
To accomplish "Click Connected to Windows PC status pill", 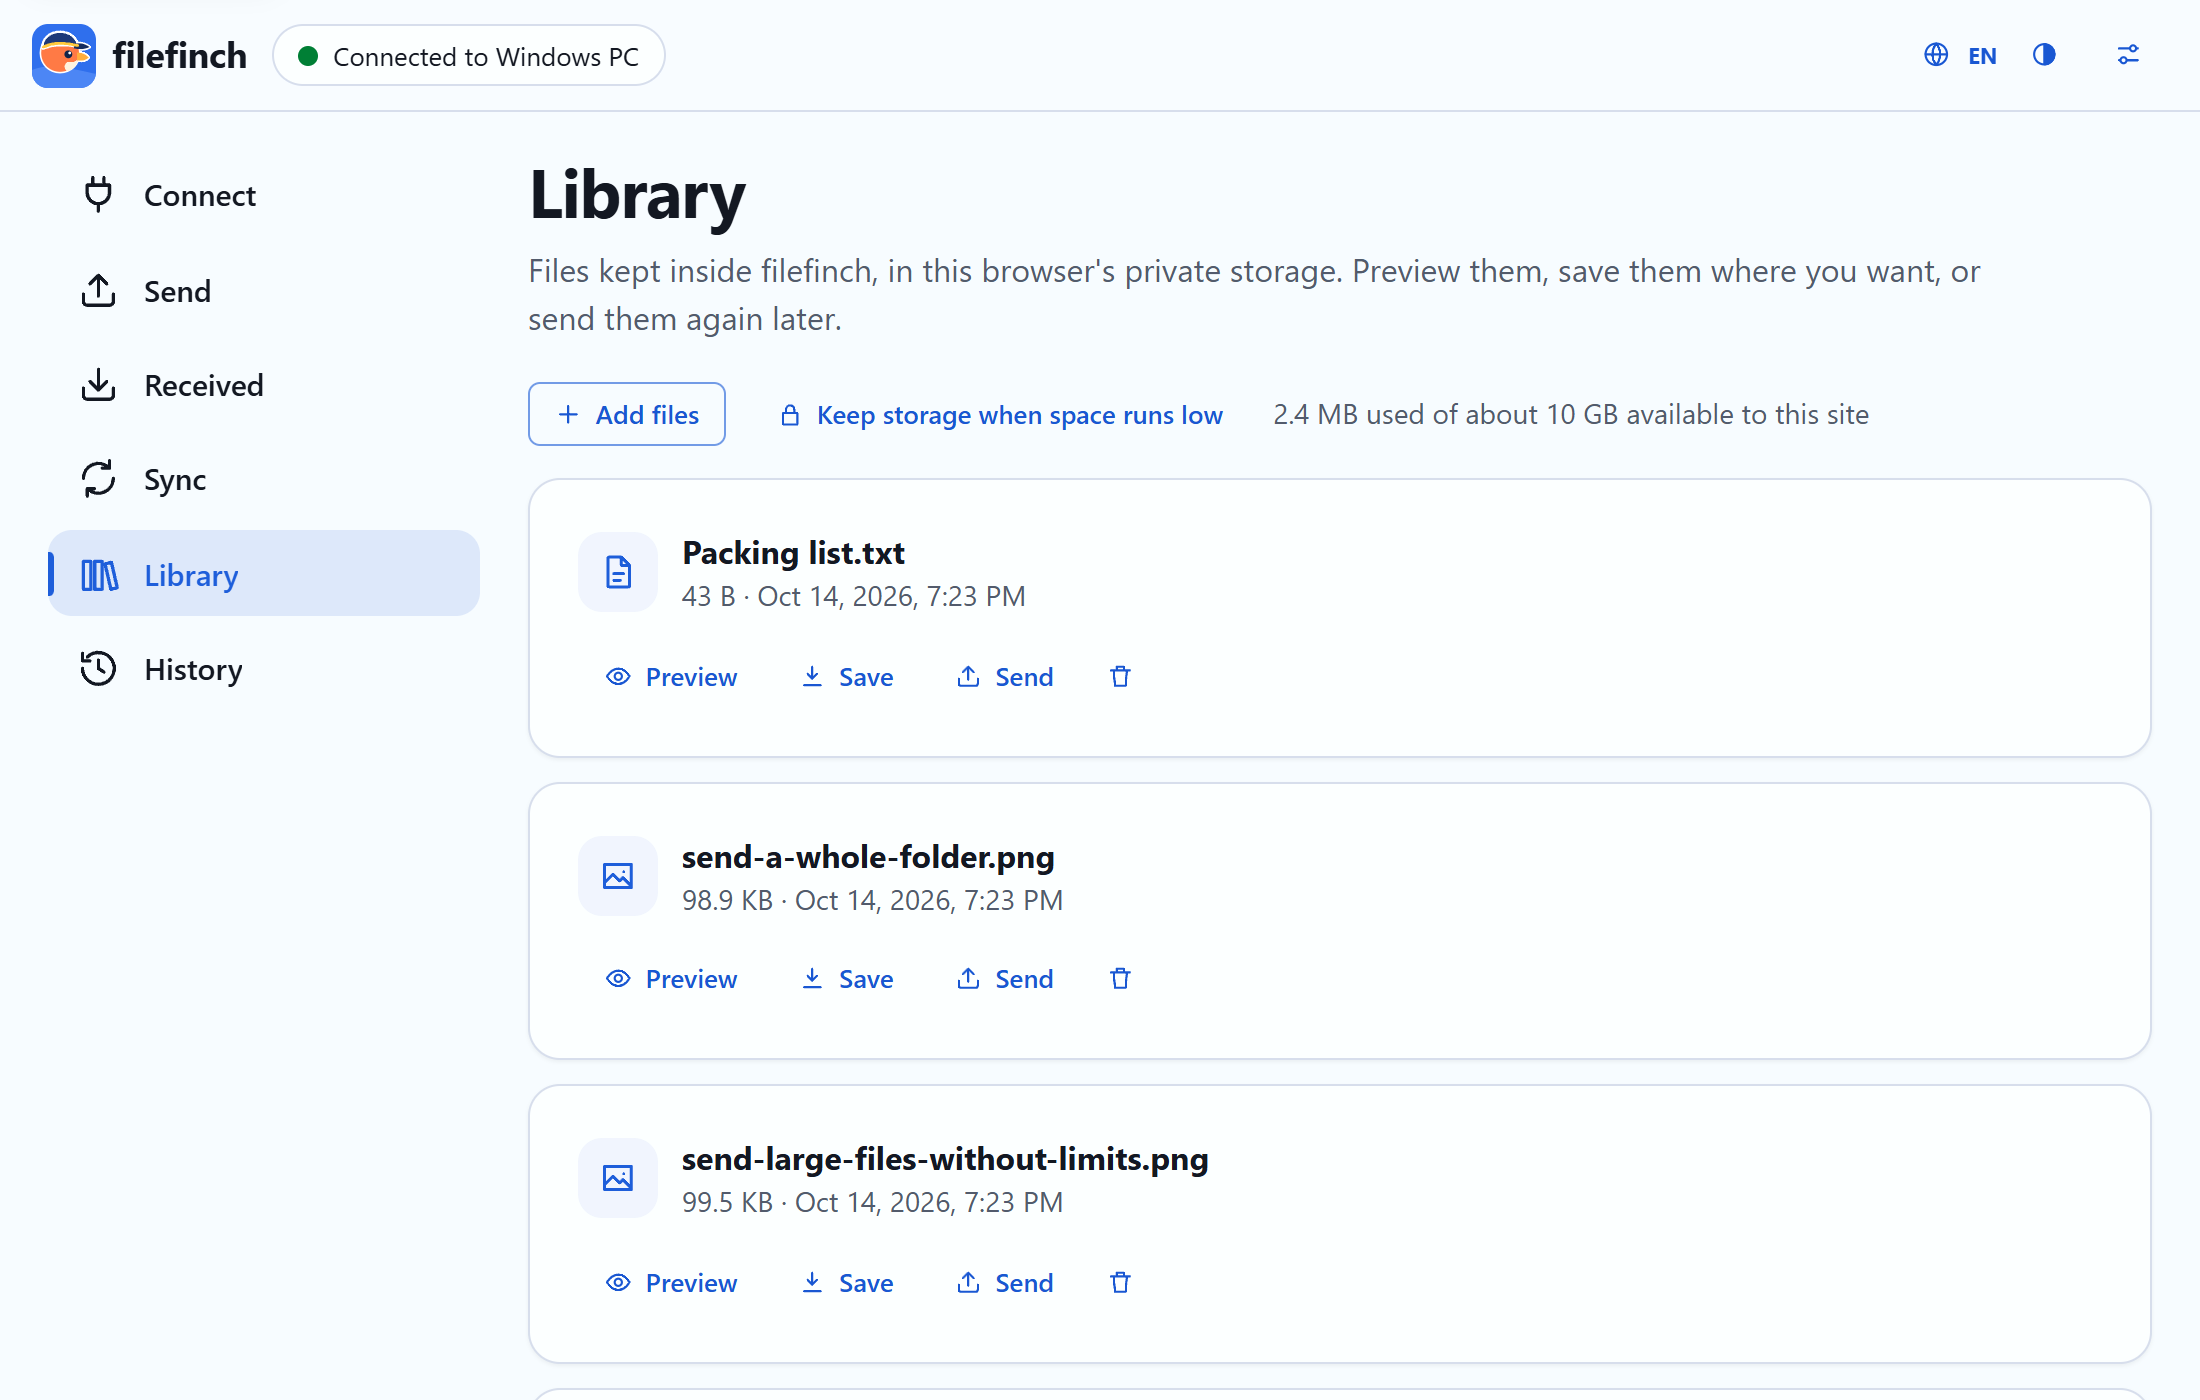I will (469, 56).
